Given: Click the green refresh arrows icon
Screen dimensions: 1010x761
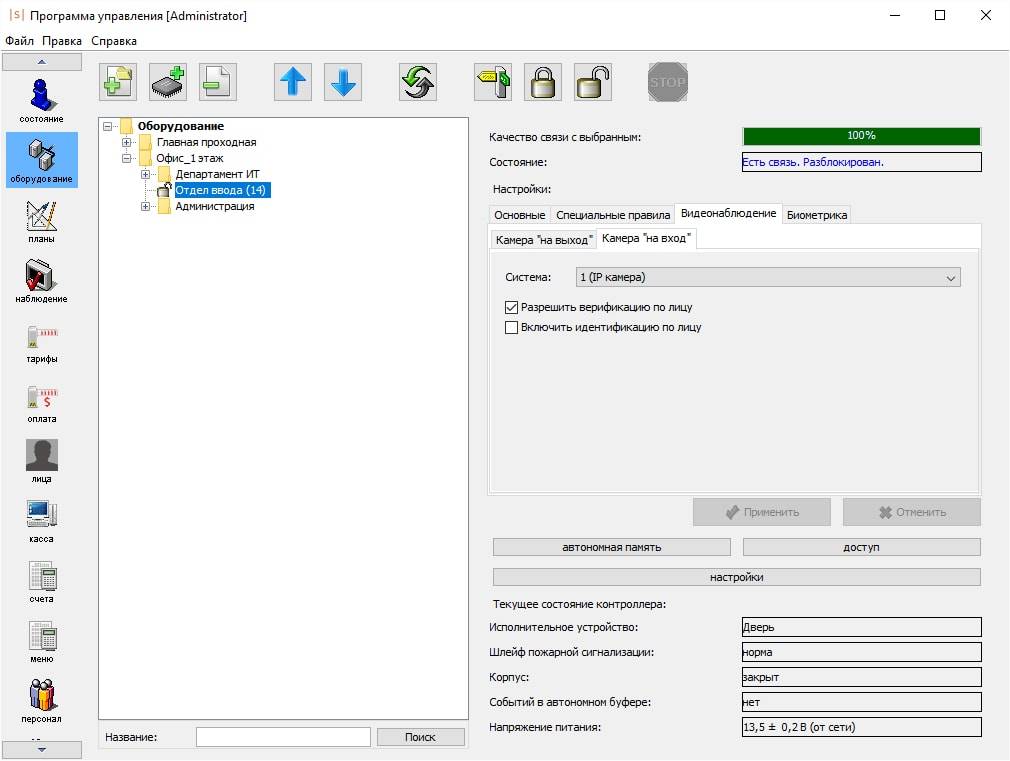Looking at the screenshot, I should 418,82.
